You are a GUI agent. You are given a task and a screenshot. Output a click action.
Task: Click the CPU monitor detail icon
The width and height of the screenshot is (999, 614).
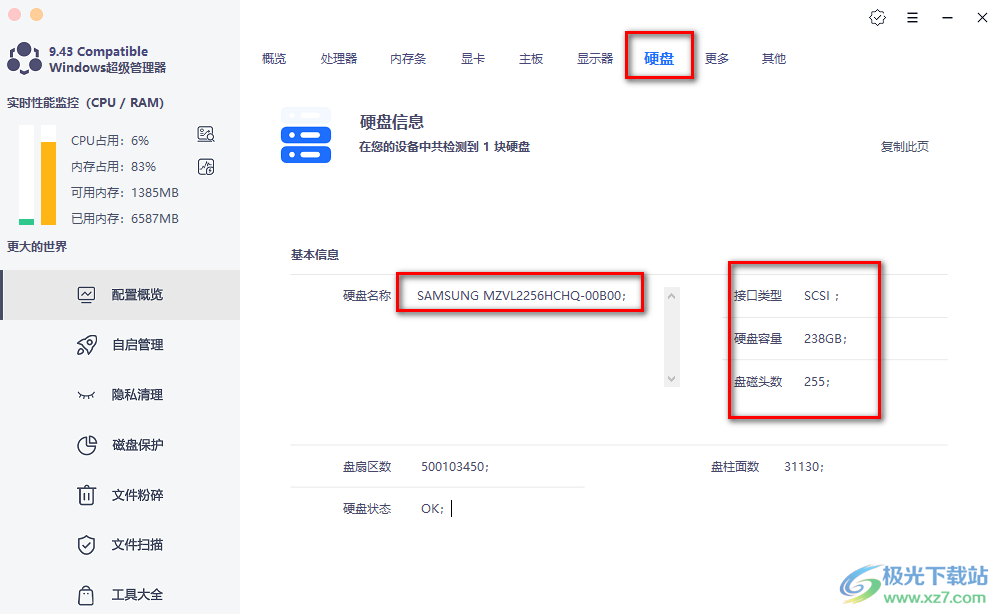pyautogui.click(x=206, y=135)
